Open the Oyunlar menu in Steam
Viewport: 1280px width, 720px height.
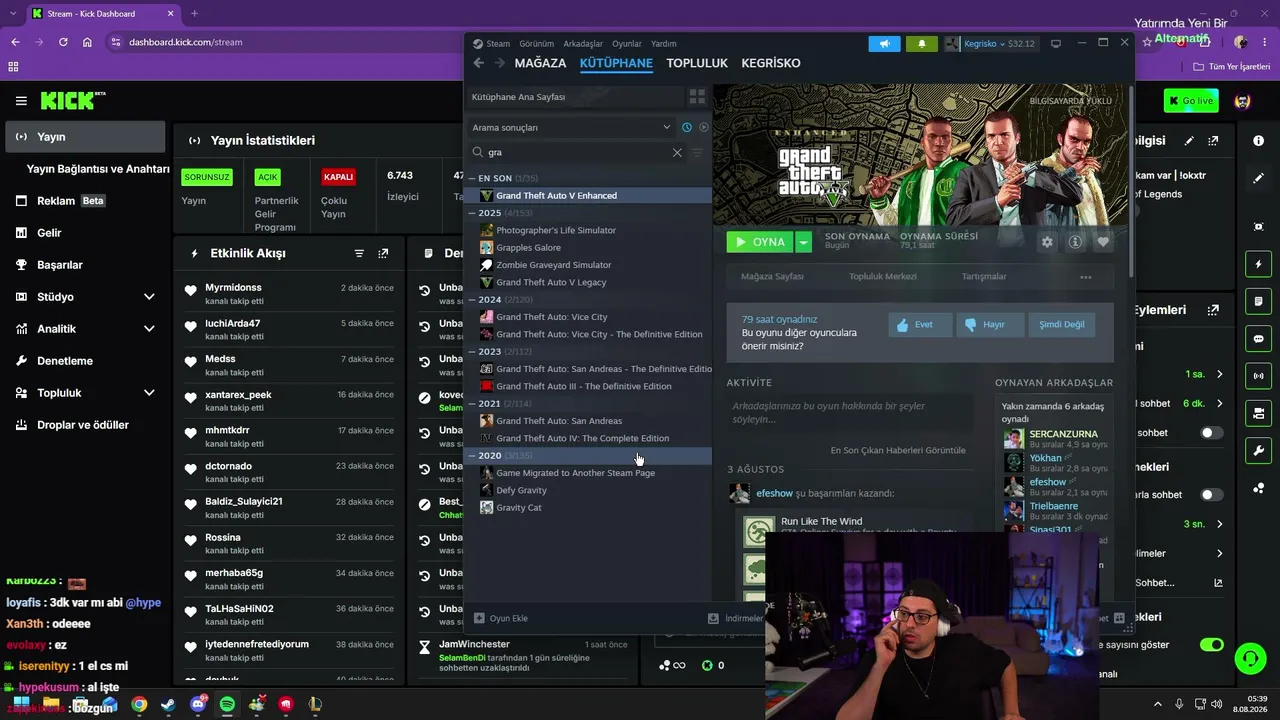(627, 44)
